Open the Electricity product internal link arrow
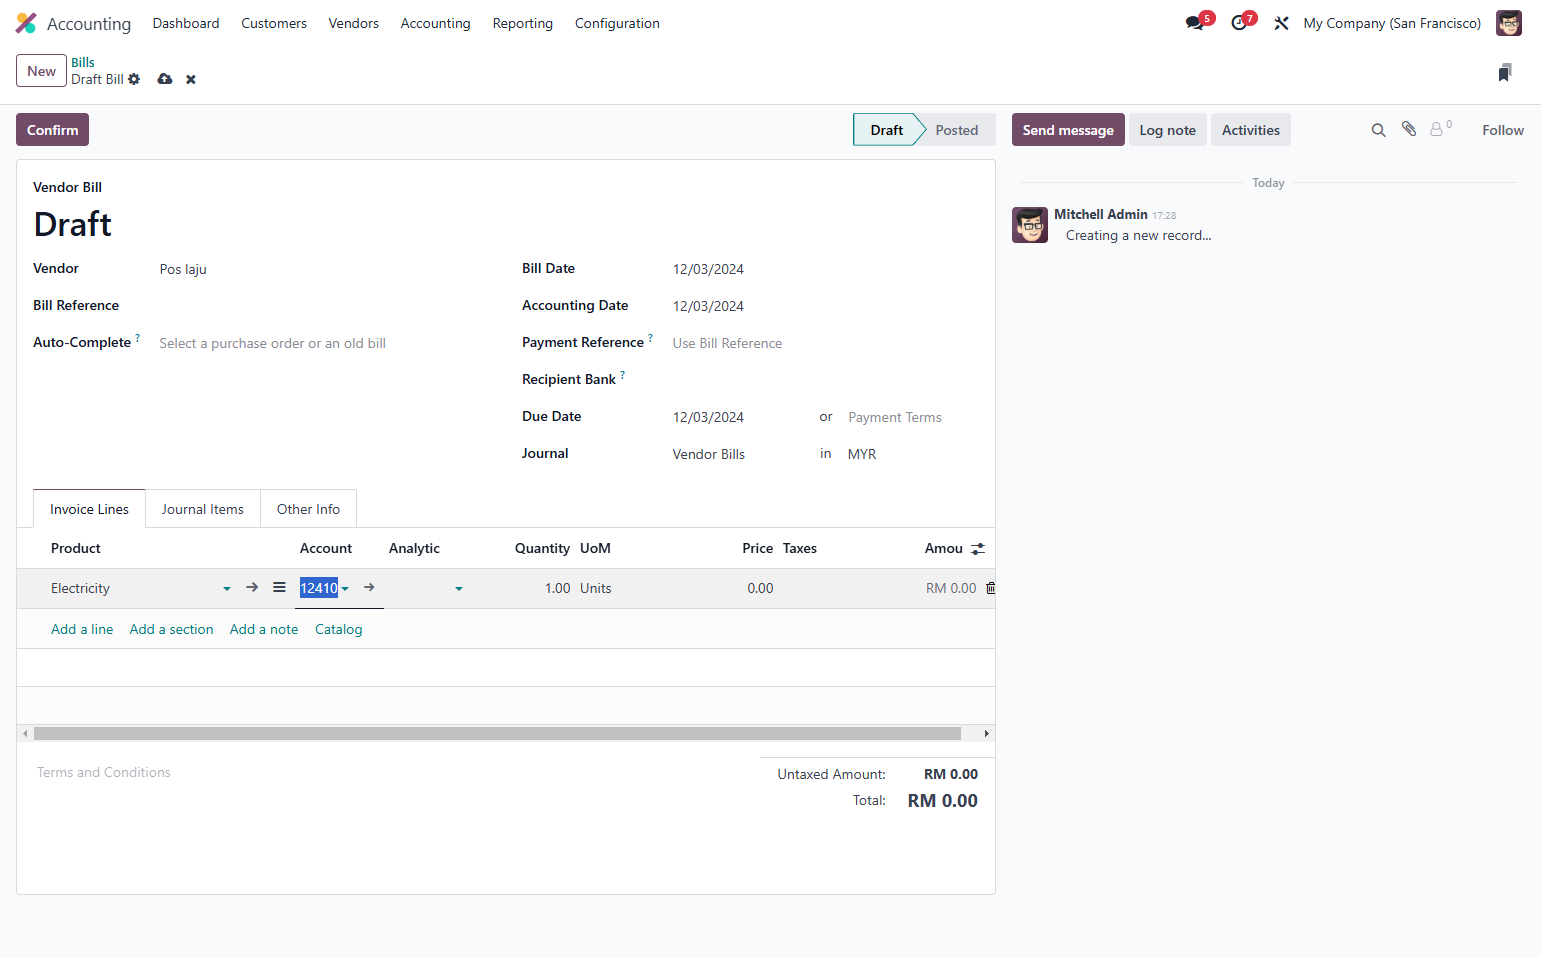Image resolution: width=1541 pixels, height=958 pixels. tap(252, 588)
